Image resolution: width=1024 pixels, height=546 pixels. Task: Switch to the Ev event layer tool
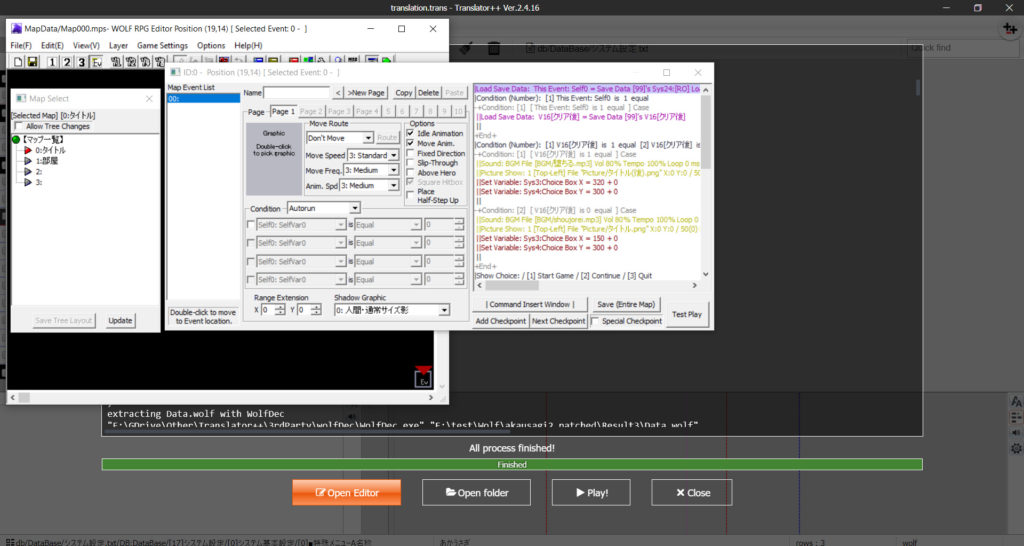coord(97,61)
